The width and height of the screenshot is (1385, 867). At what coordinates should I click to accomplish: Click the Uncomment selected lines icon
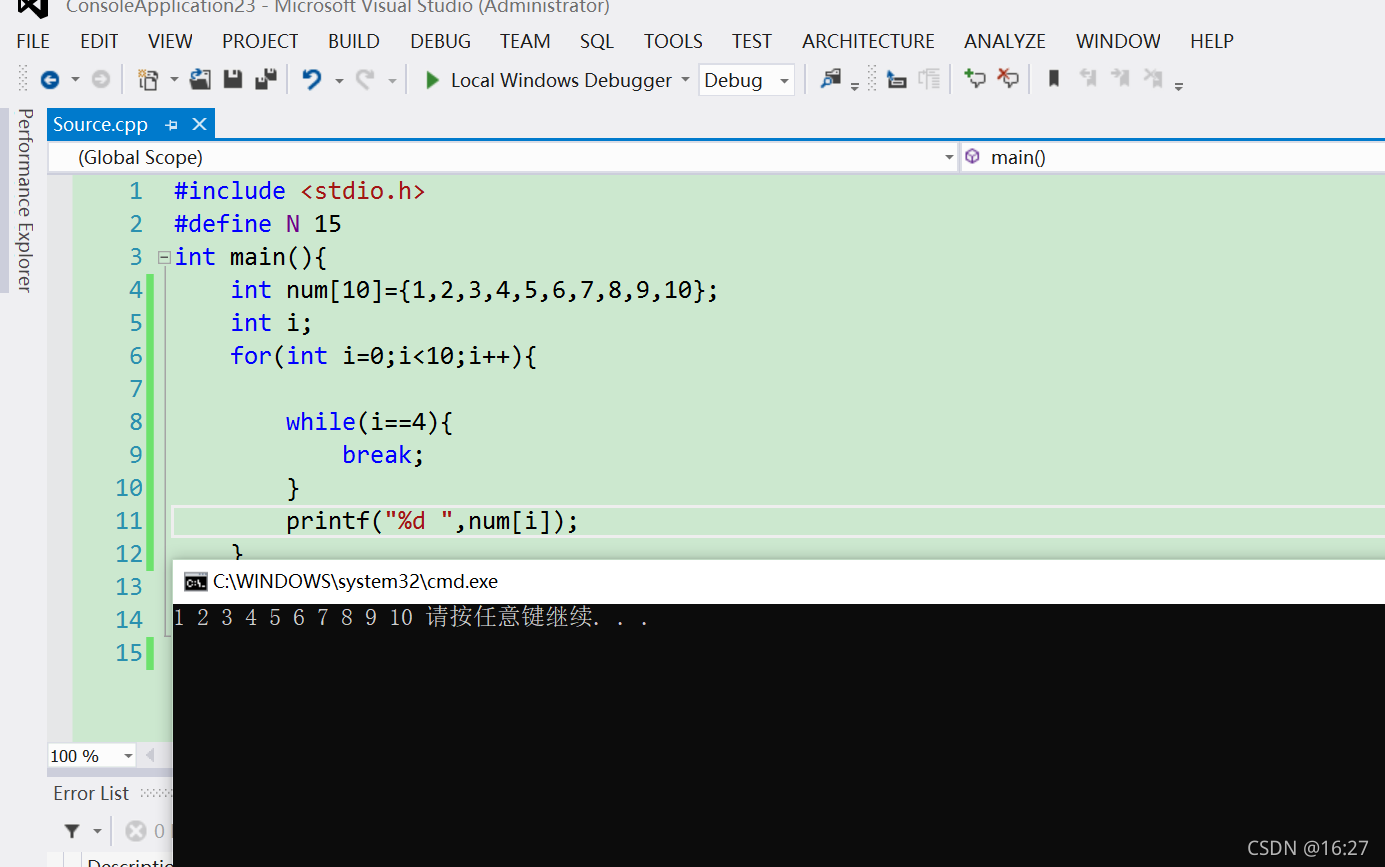(1008, 79)
